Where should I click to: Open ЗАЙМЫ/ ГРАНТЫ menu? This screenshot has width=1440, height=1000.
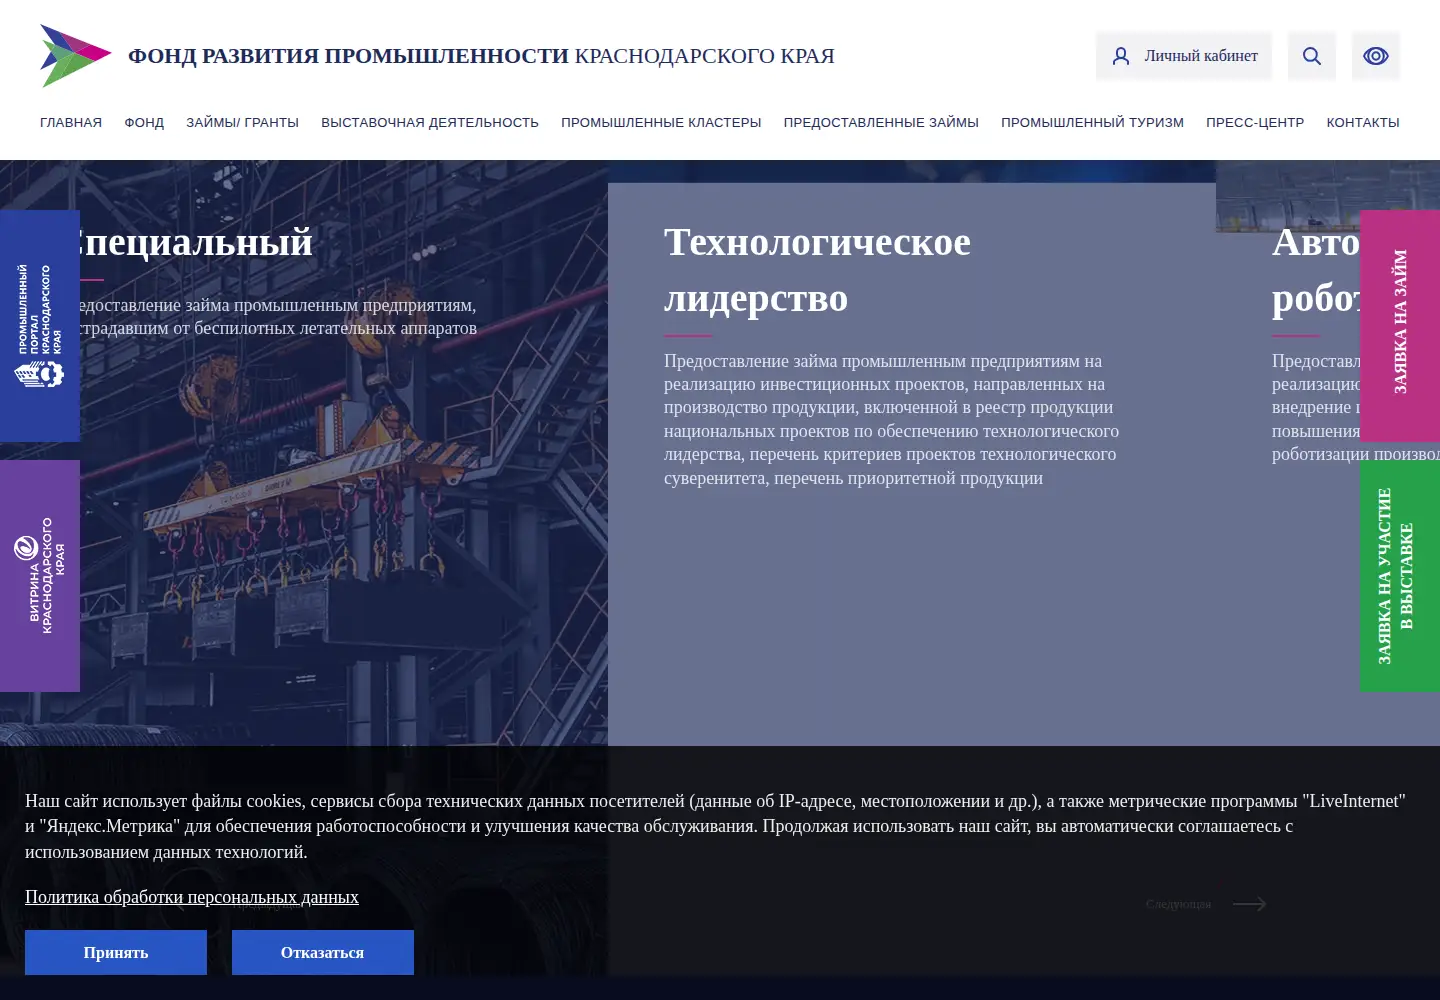point(242,122)
